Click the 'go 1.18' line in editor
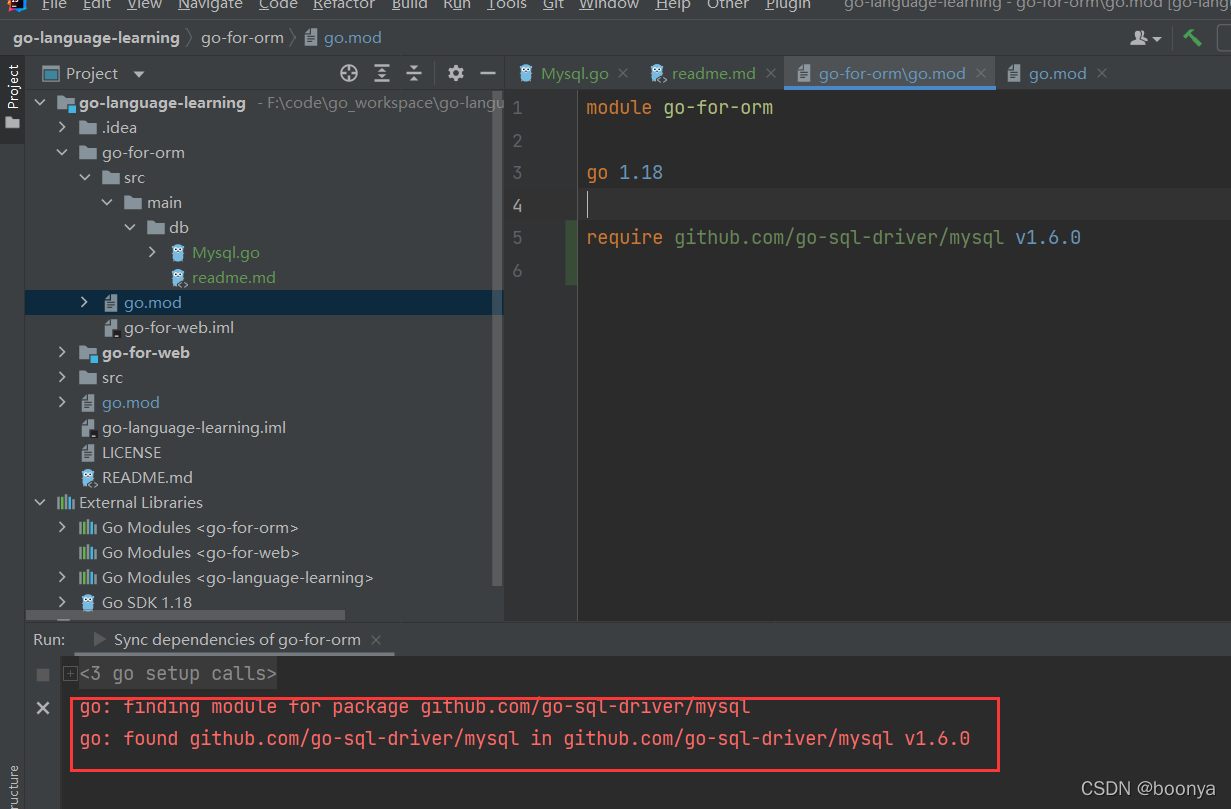Image resolution: width=1231 pixels, height=809 pixels. [x=624, y=173]
